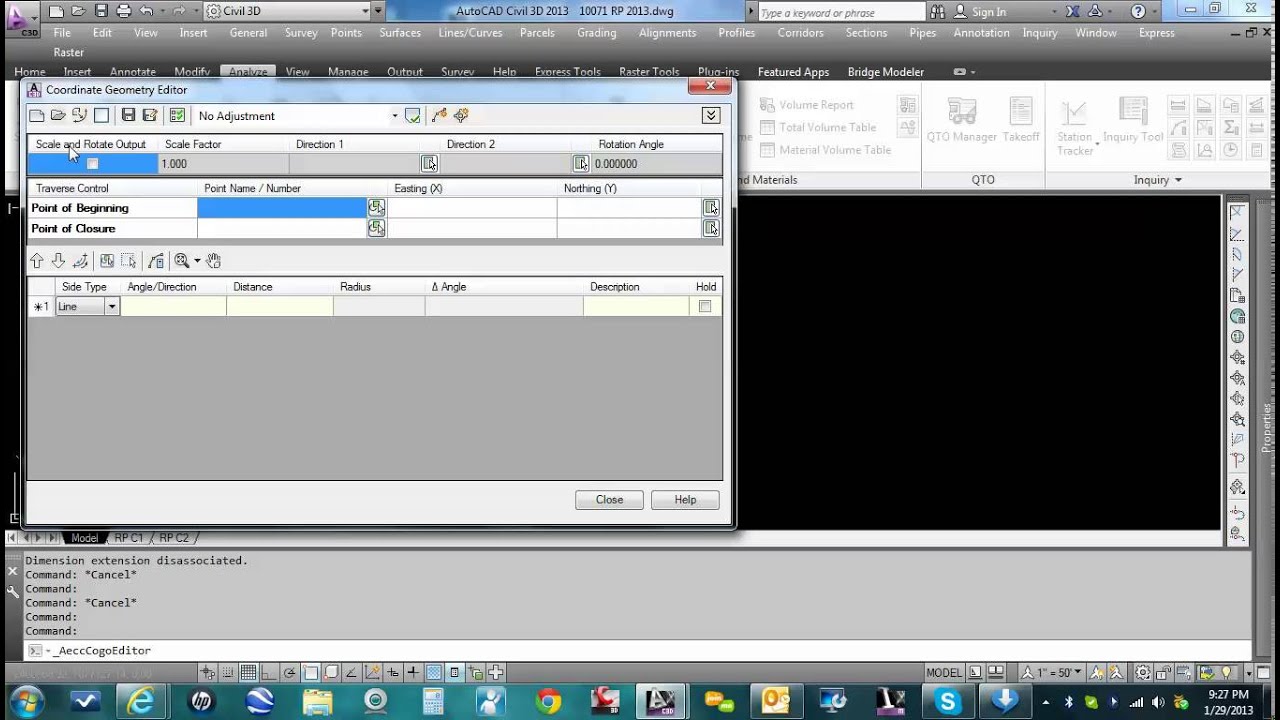Screen dimensions: 1280x720
Task: Open Skype from the Windows taskbar
Action: (x=947, y=701)
